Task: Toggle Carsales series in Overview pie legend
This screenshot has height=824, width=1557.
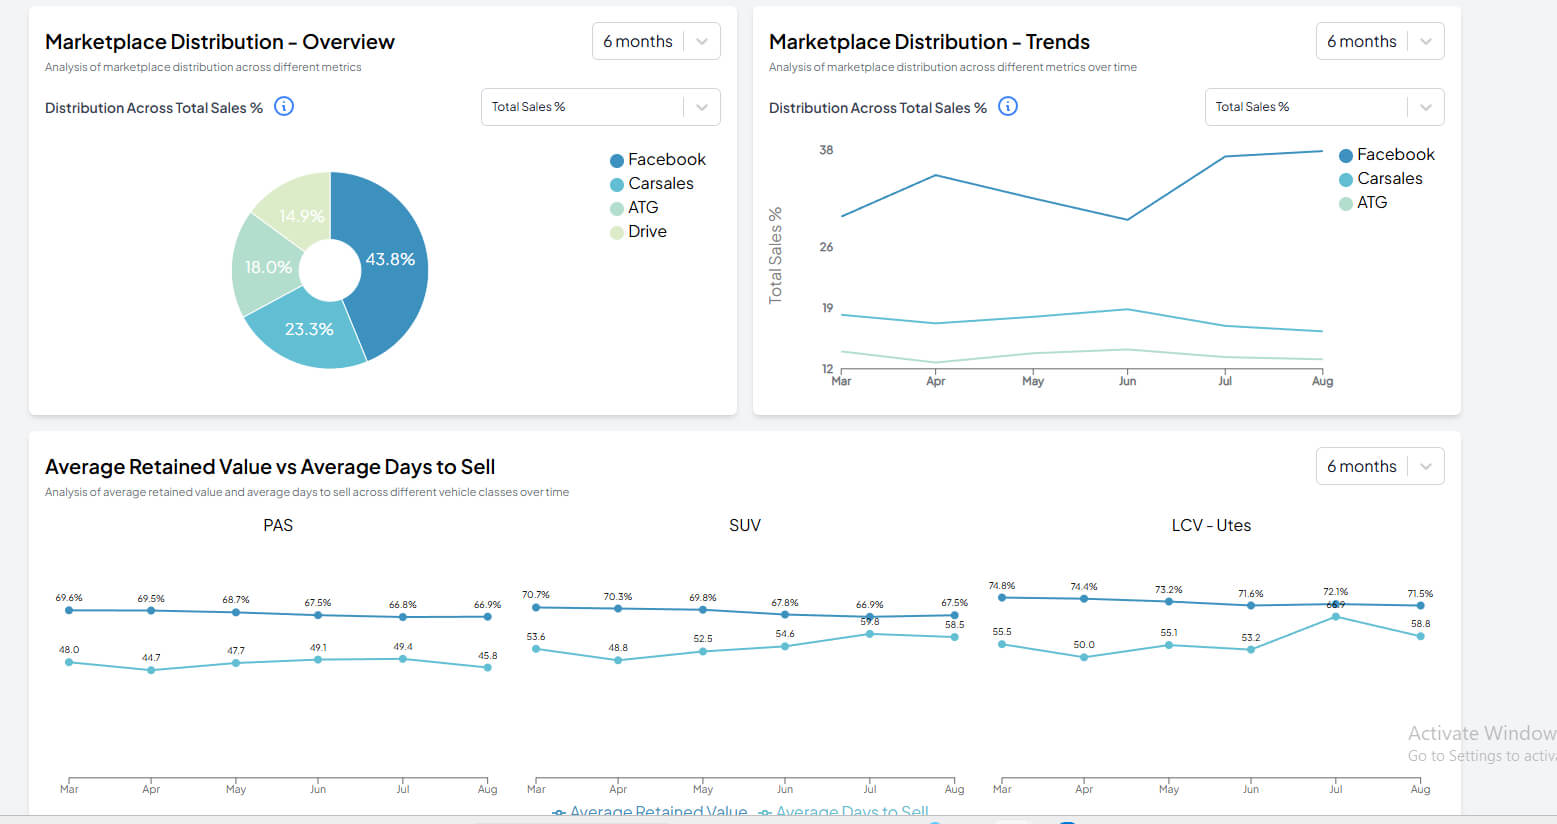Action: pos(651,183)
